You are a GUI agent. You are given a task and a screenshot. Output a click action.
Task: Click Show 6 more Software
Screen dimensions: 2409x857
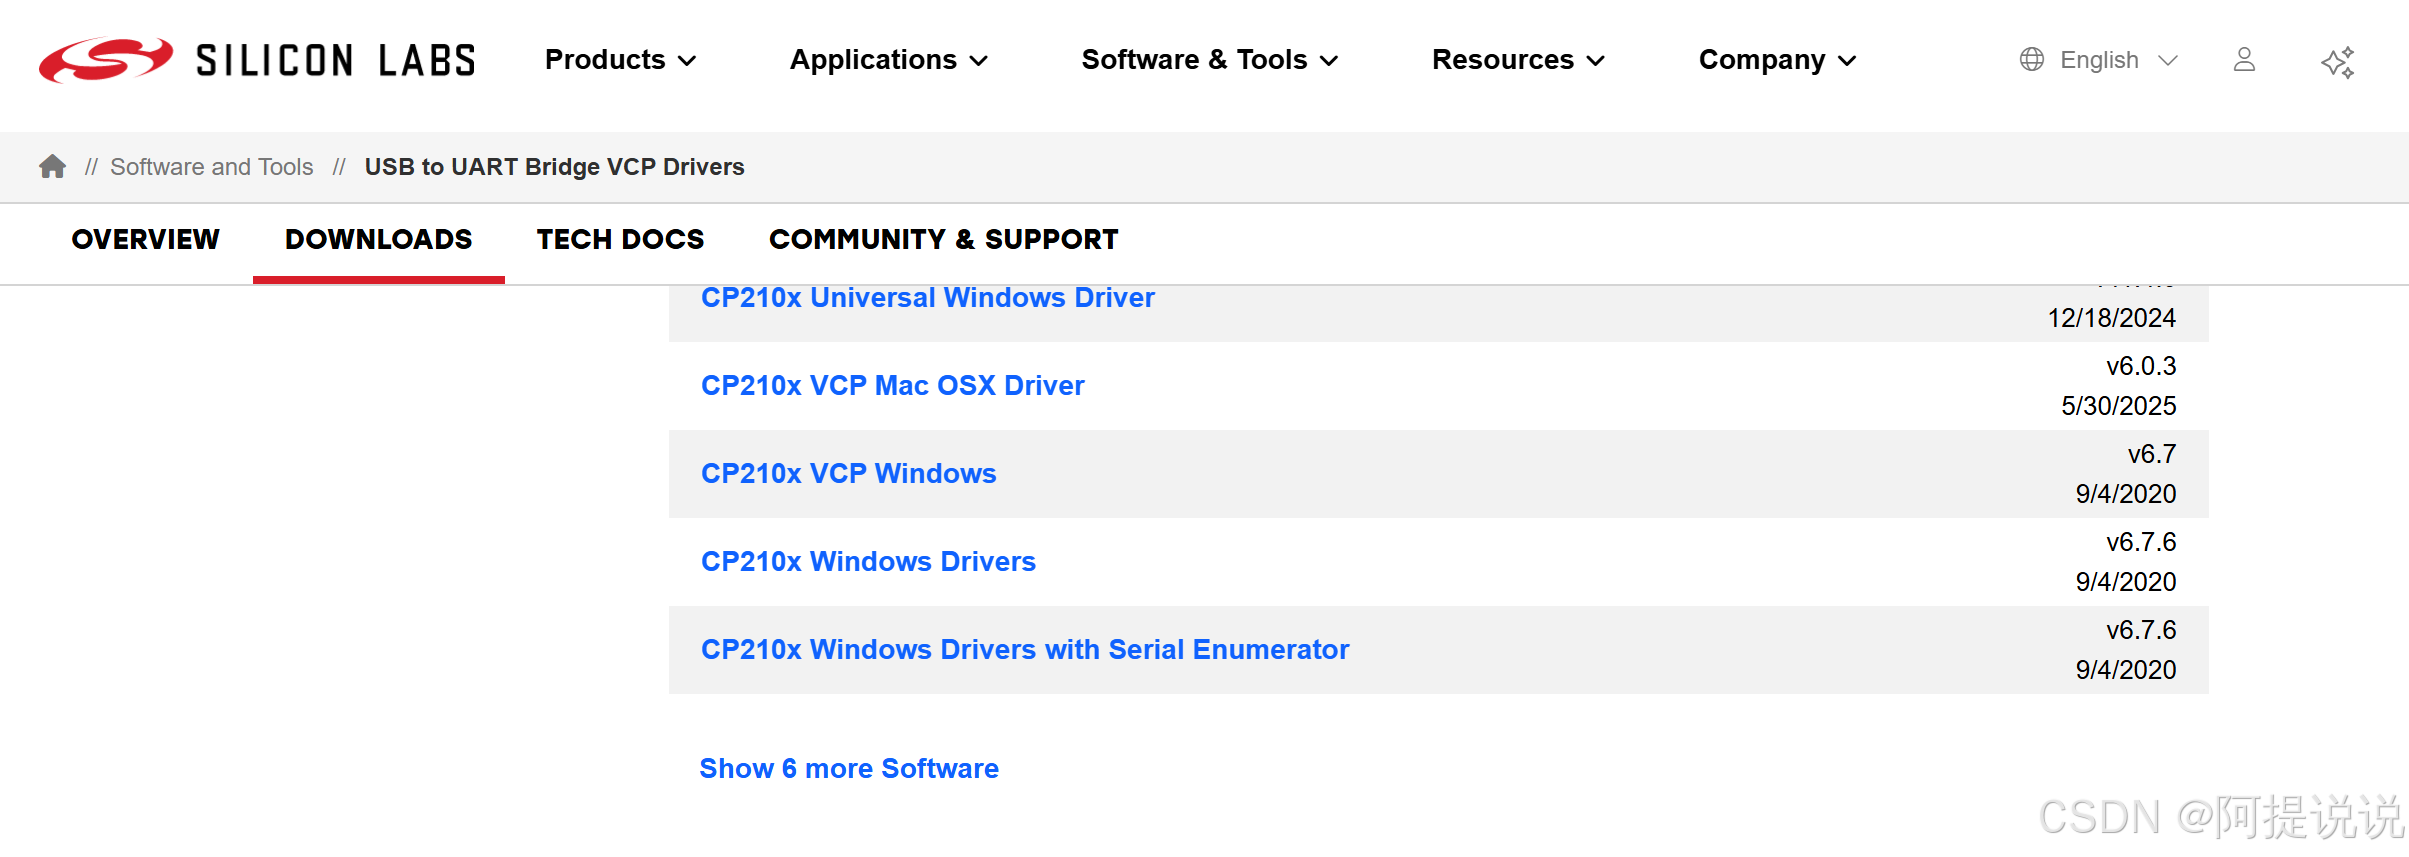849,769
